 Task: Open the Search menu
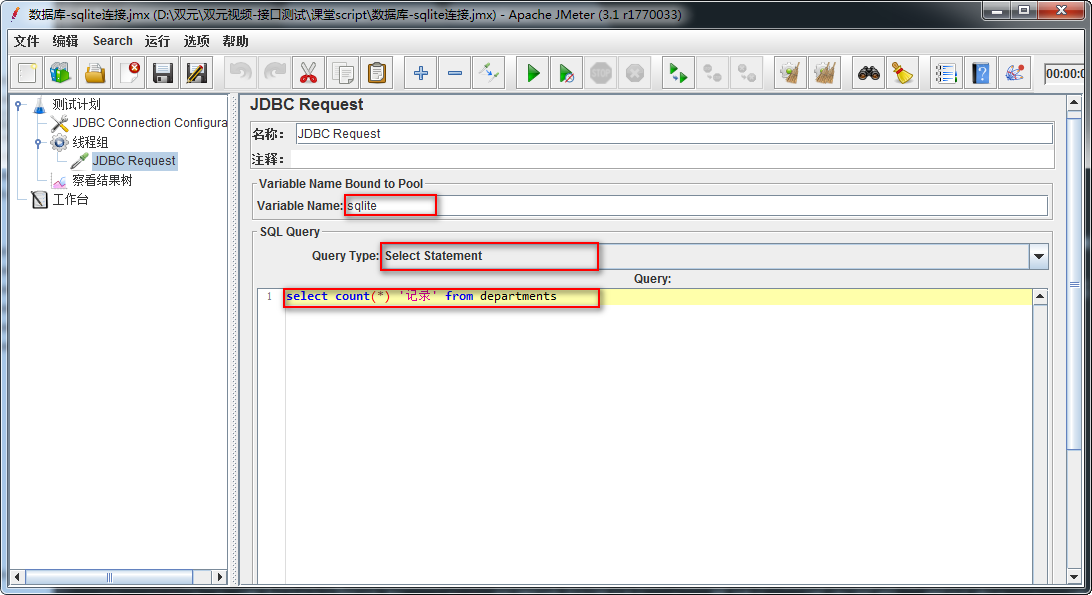click(x=112, y=41)
